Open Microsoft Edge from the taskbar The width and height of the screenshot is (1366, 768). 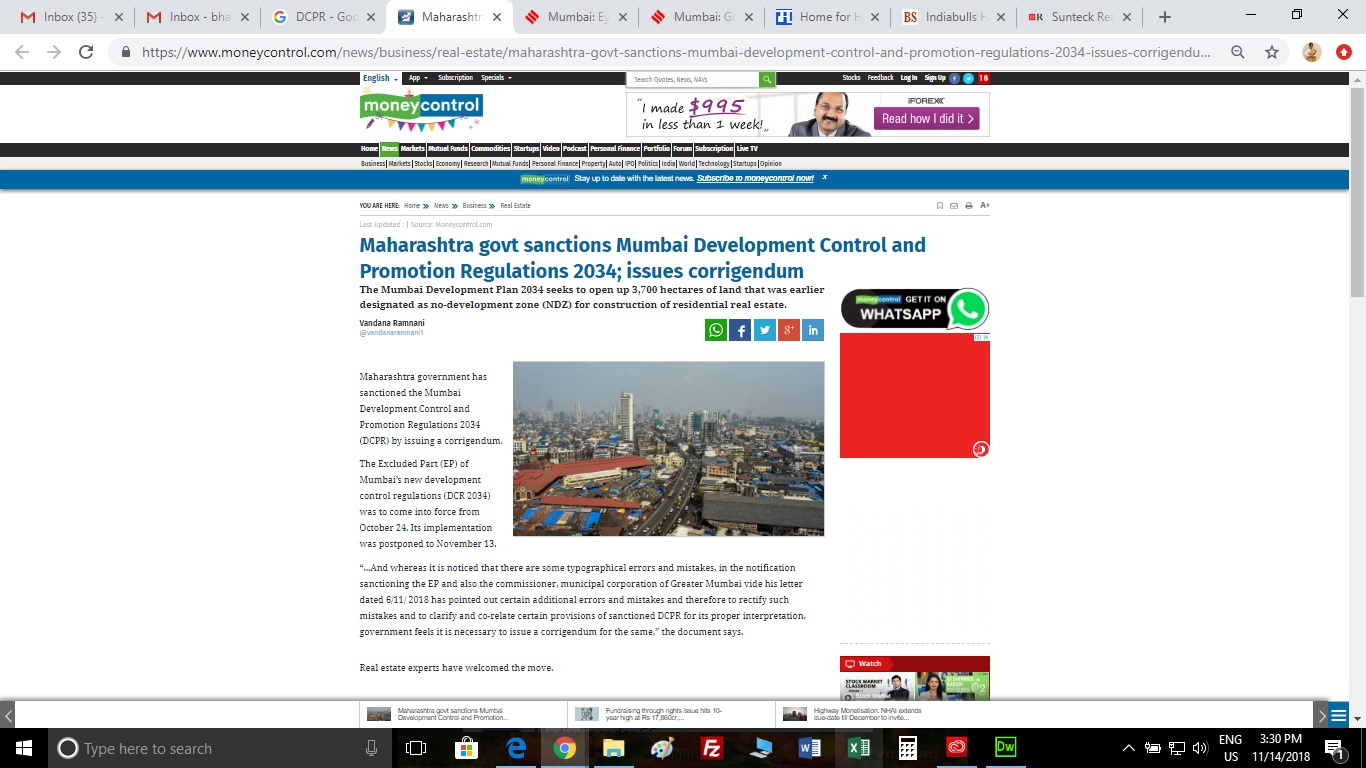tap(516, 748)
